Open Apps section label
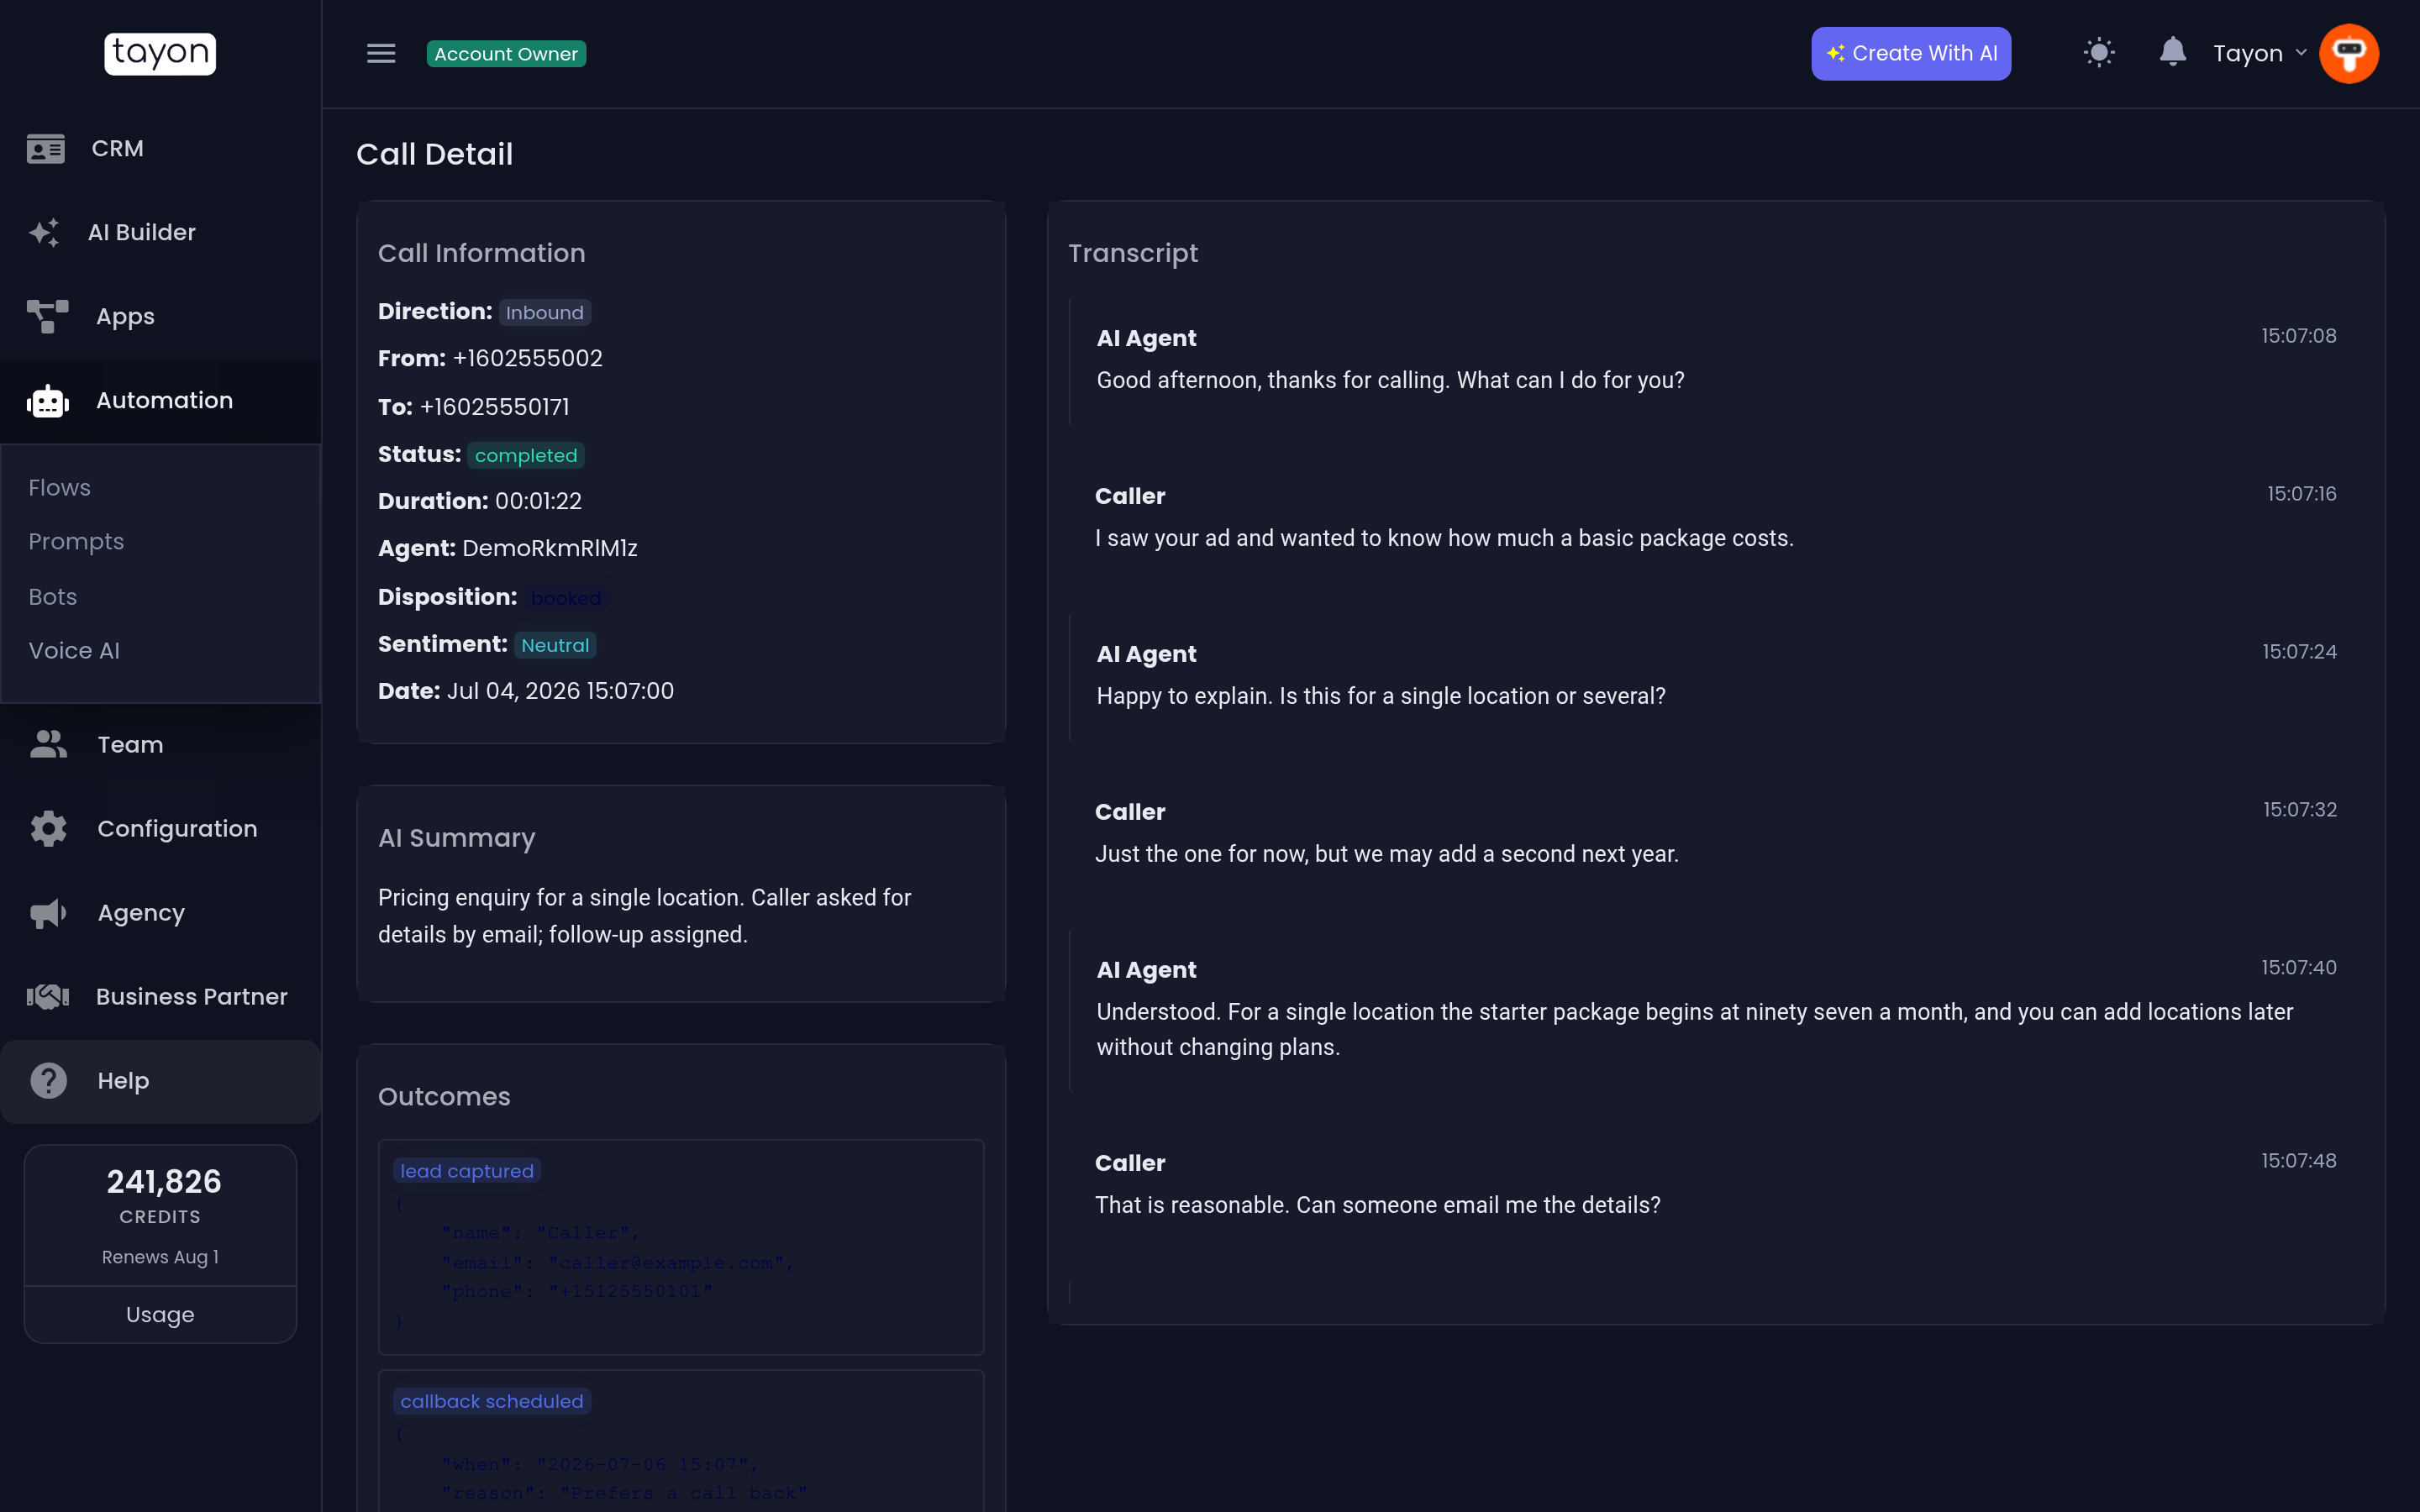 125,317
